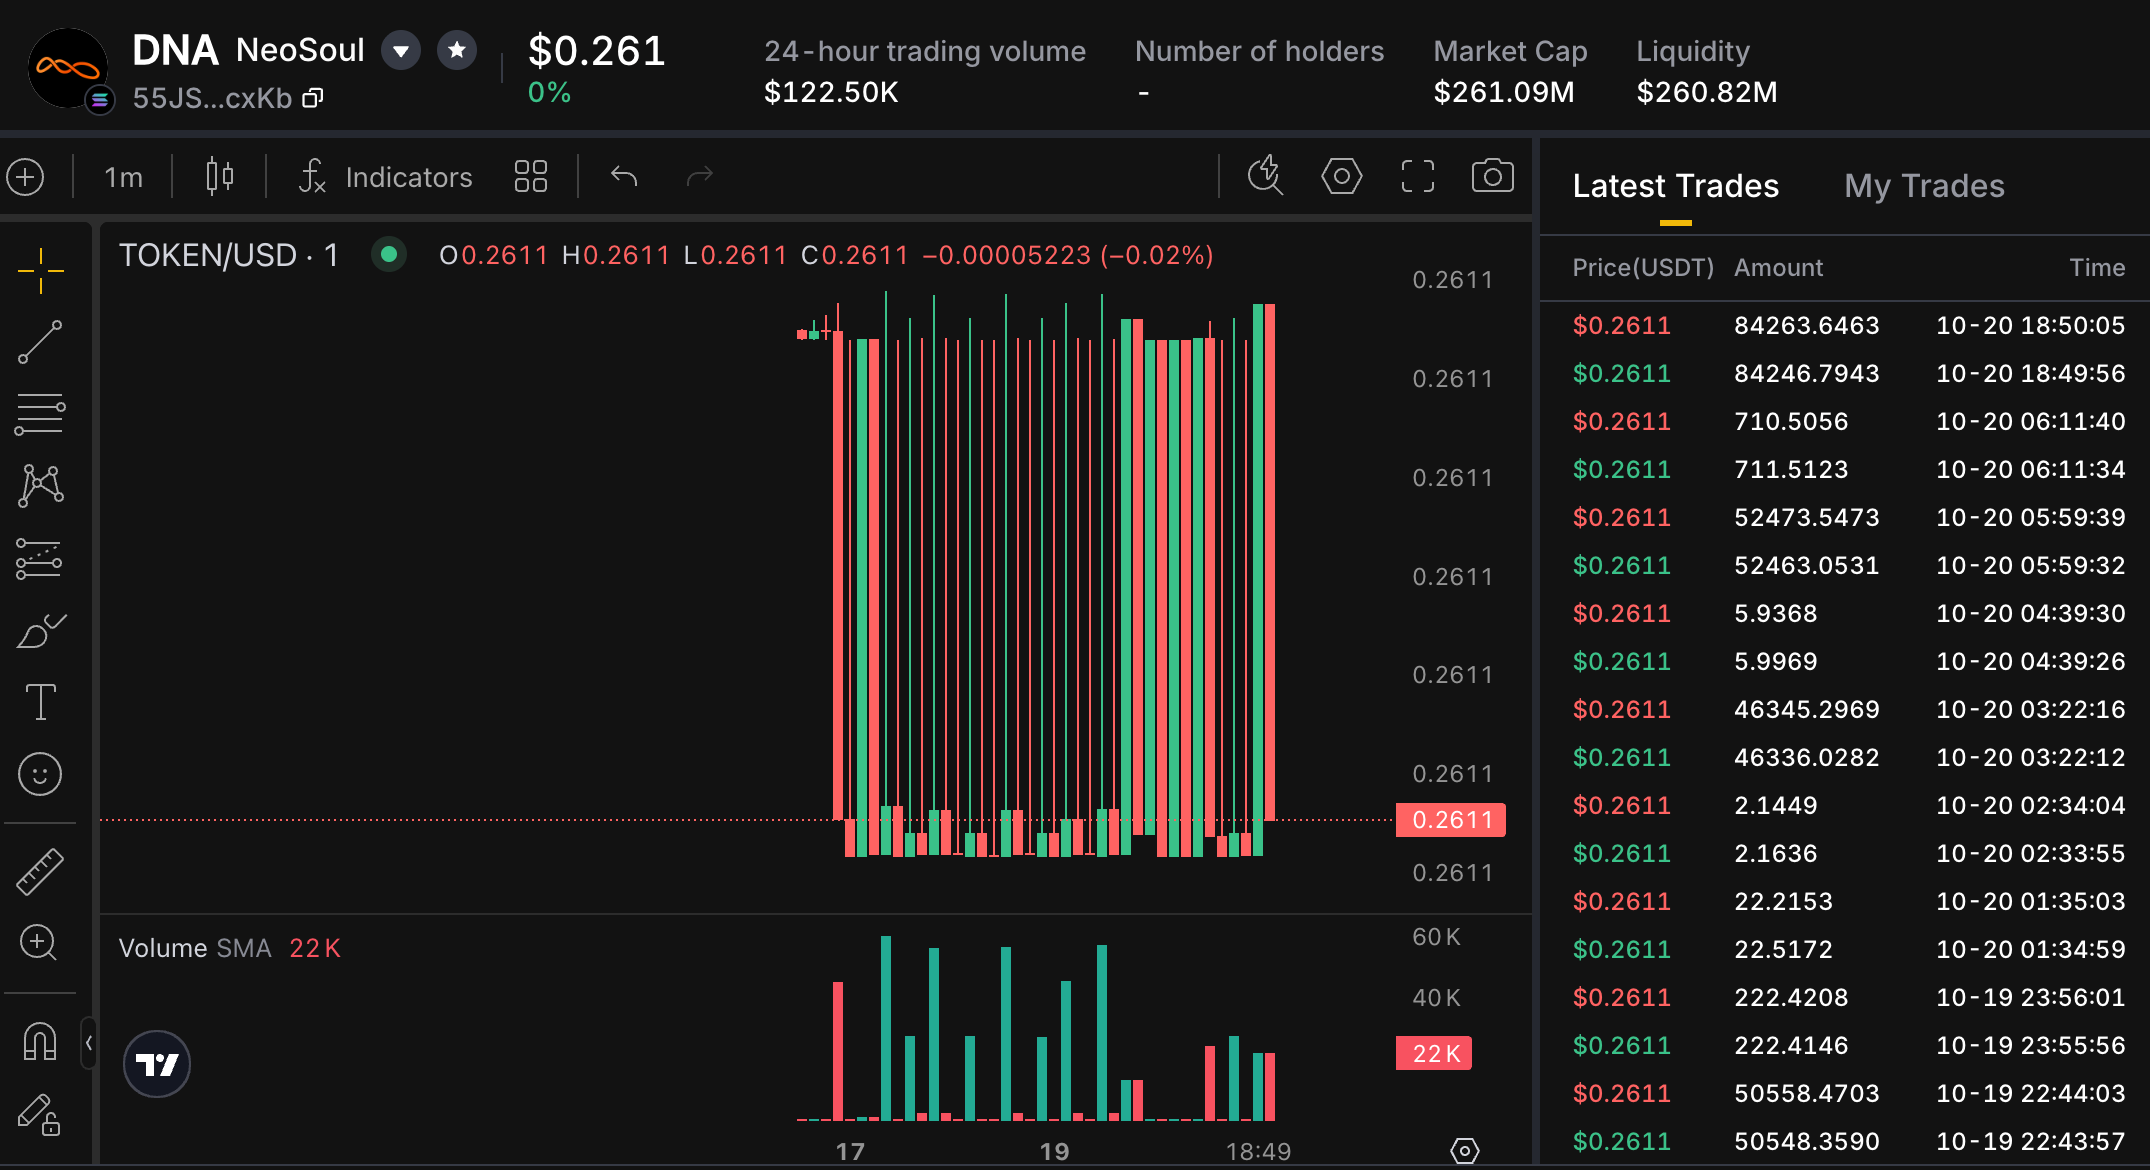
Task: Select the trade at 10-19 22:44:03
Action: [1847, 1093]
